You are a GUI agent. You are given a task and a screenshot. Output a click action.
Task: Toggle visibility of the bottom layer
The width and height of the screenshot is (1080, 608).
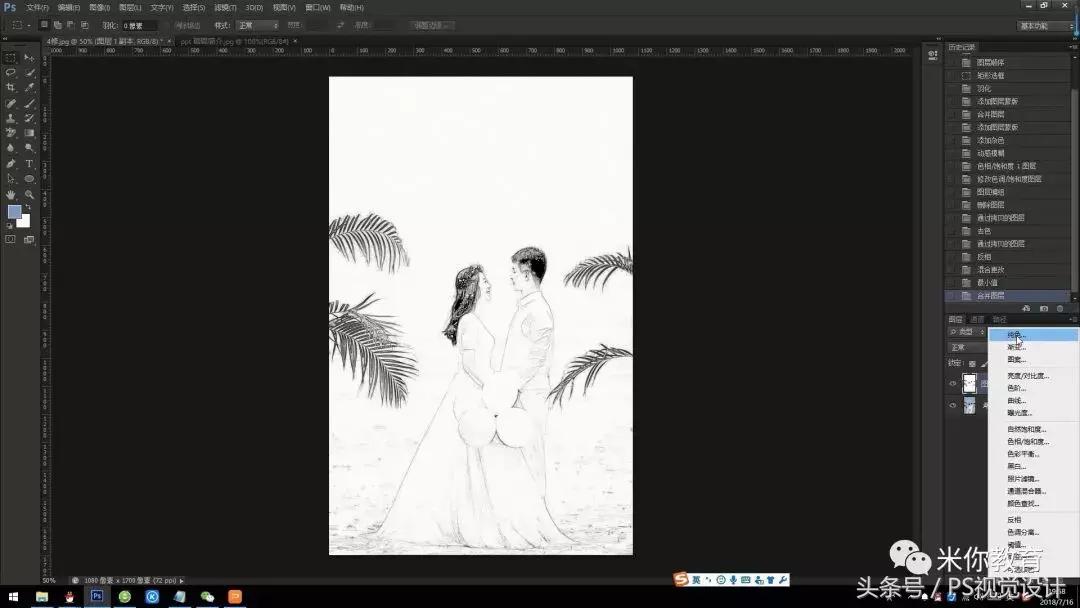tap(952, 404)
